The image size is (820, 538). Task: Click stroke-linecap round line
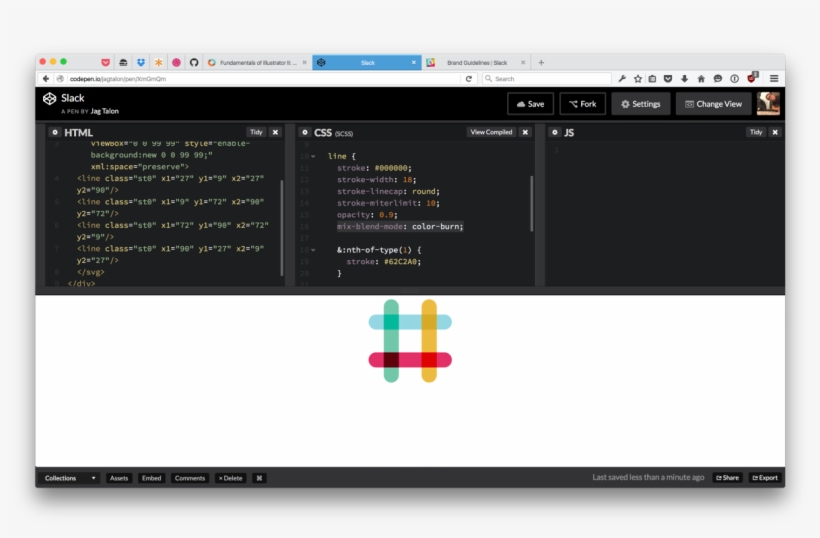(388, 191)
